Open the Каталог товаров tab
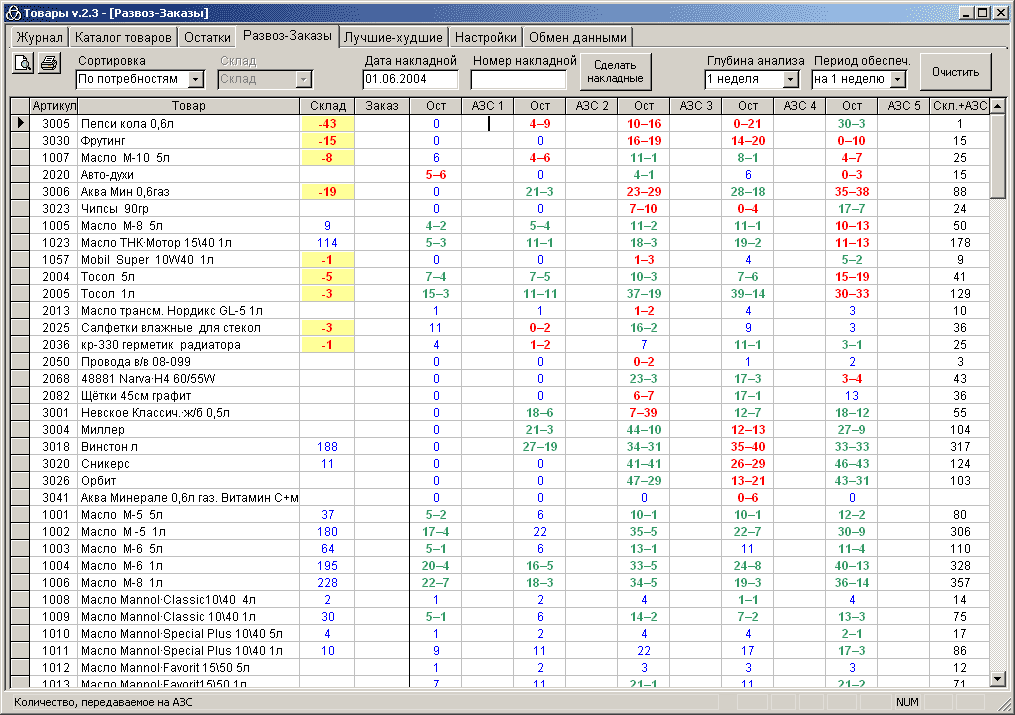 [123, 38]
